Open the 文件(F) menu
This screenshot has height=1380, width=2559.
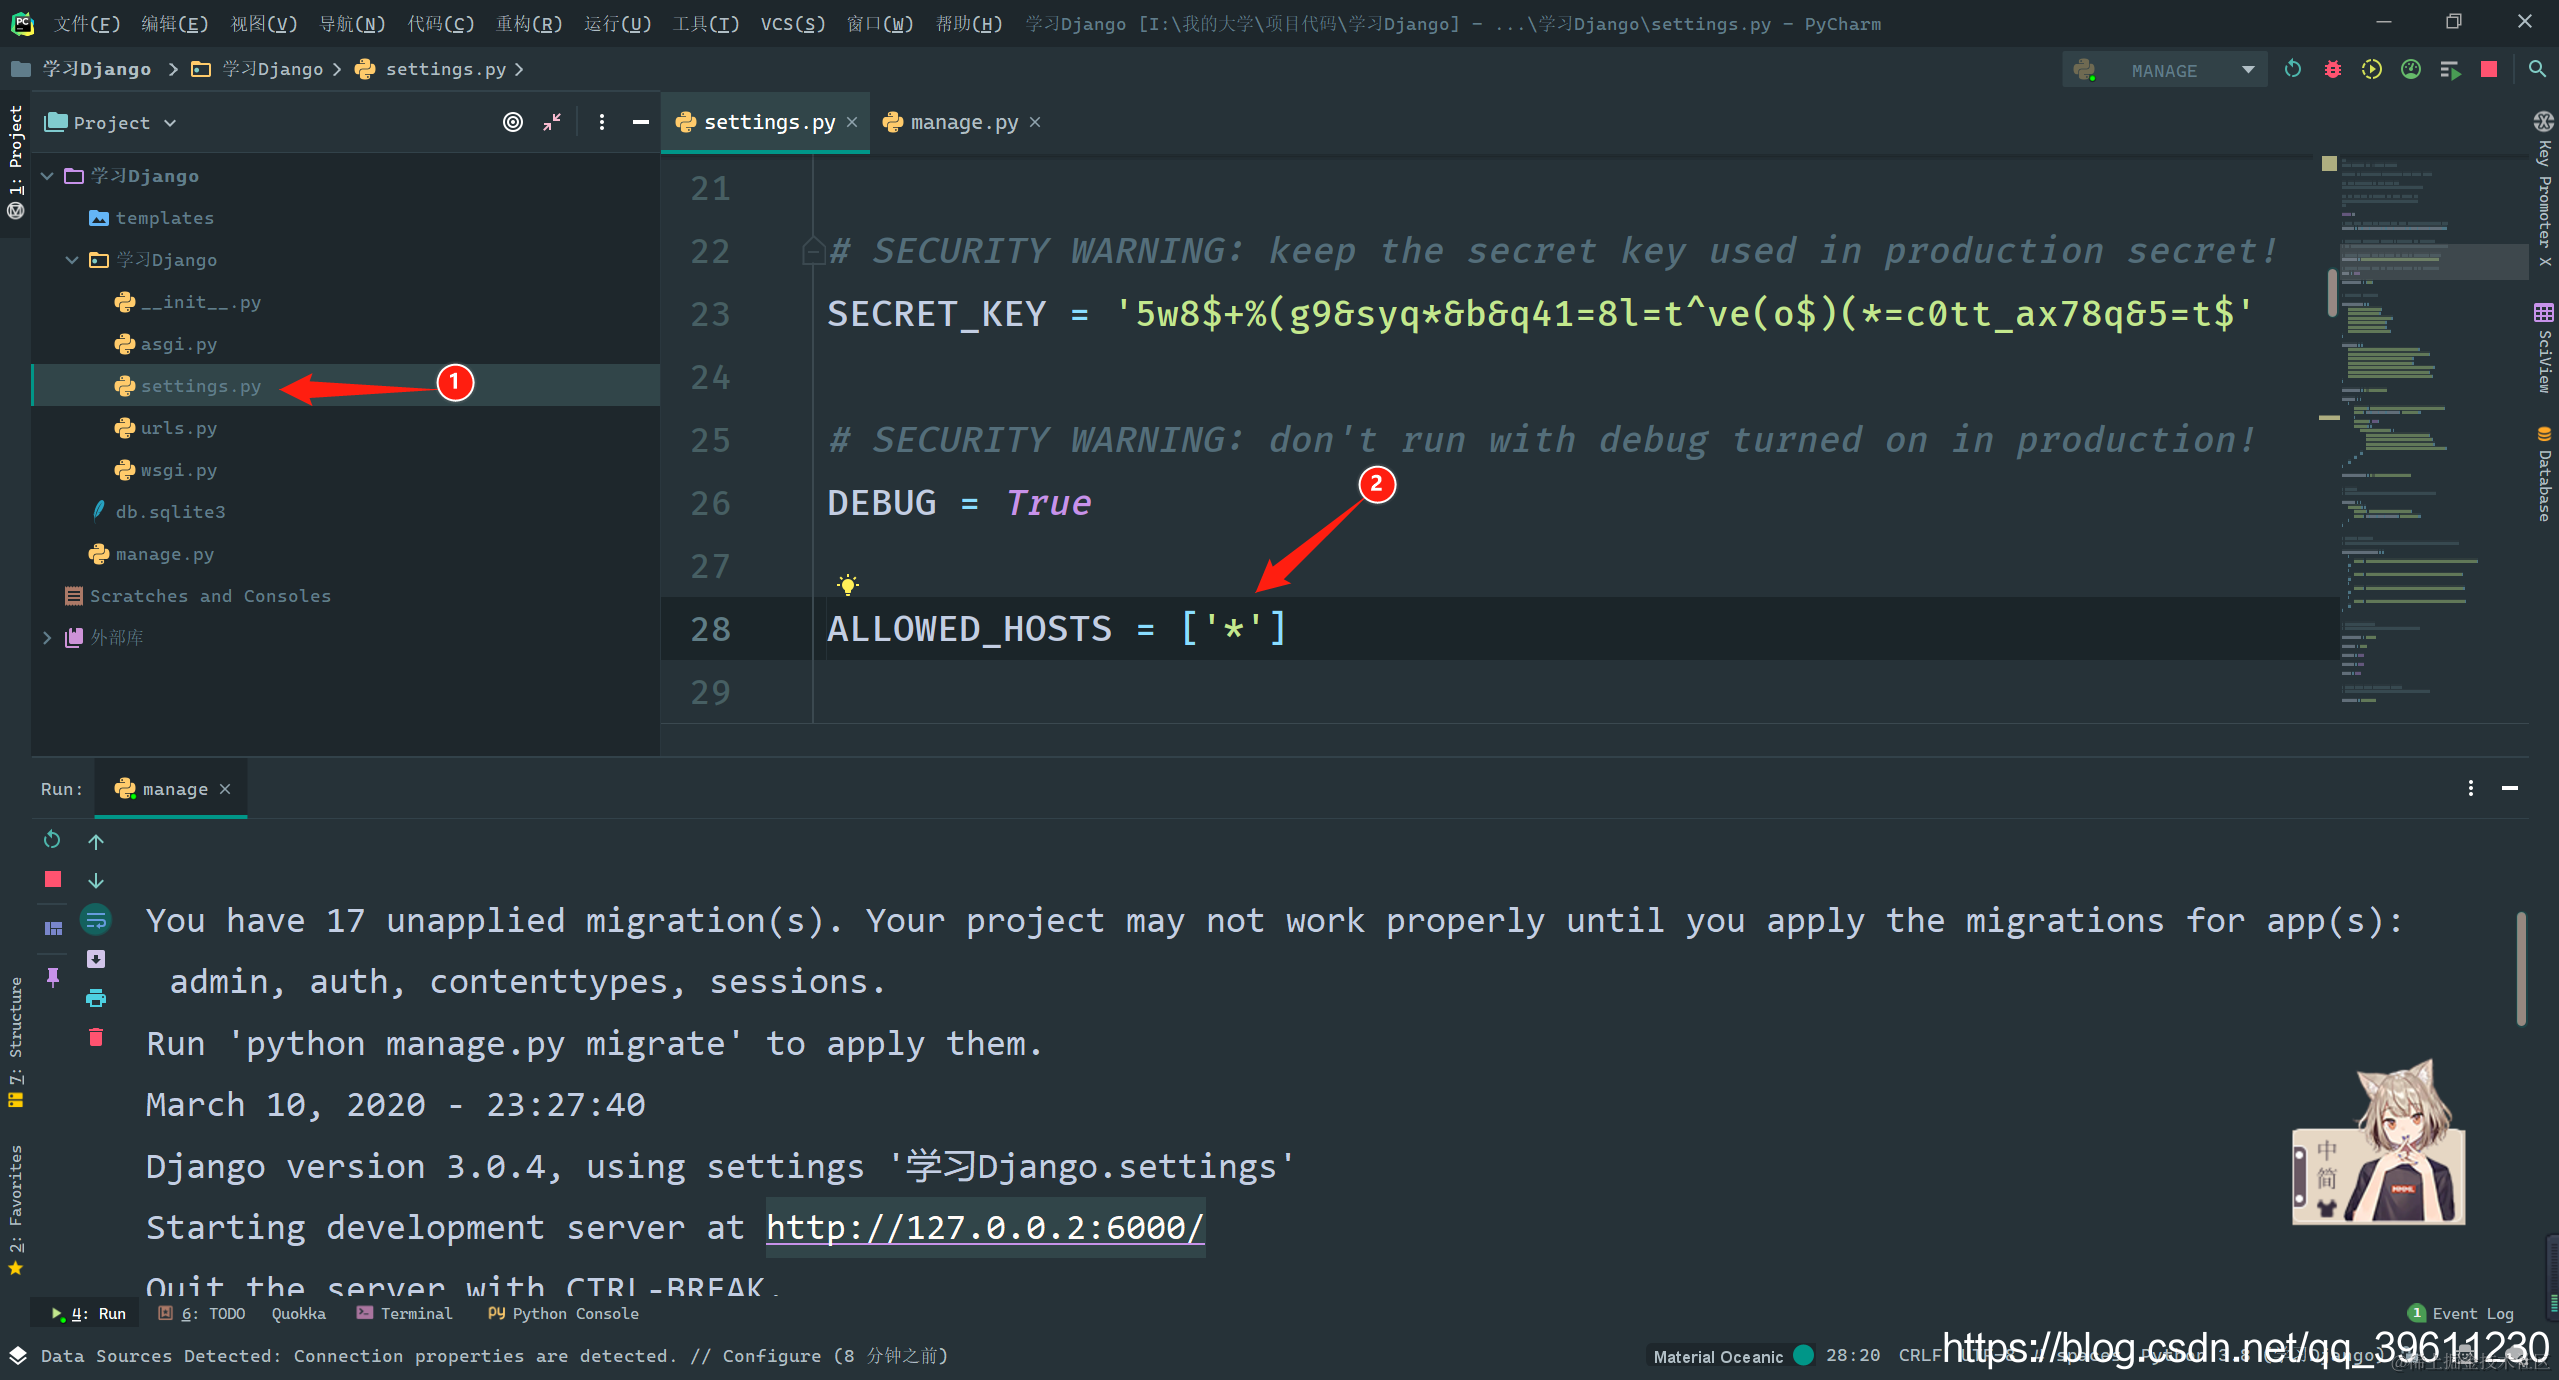pyautogui.click(x=87, y=23)
